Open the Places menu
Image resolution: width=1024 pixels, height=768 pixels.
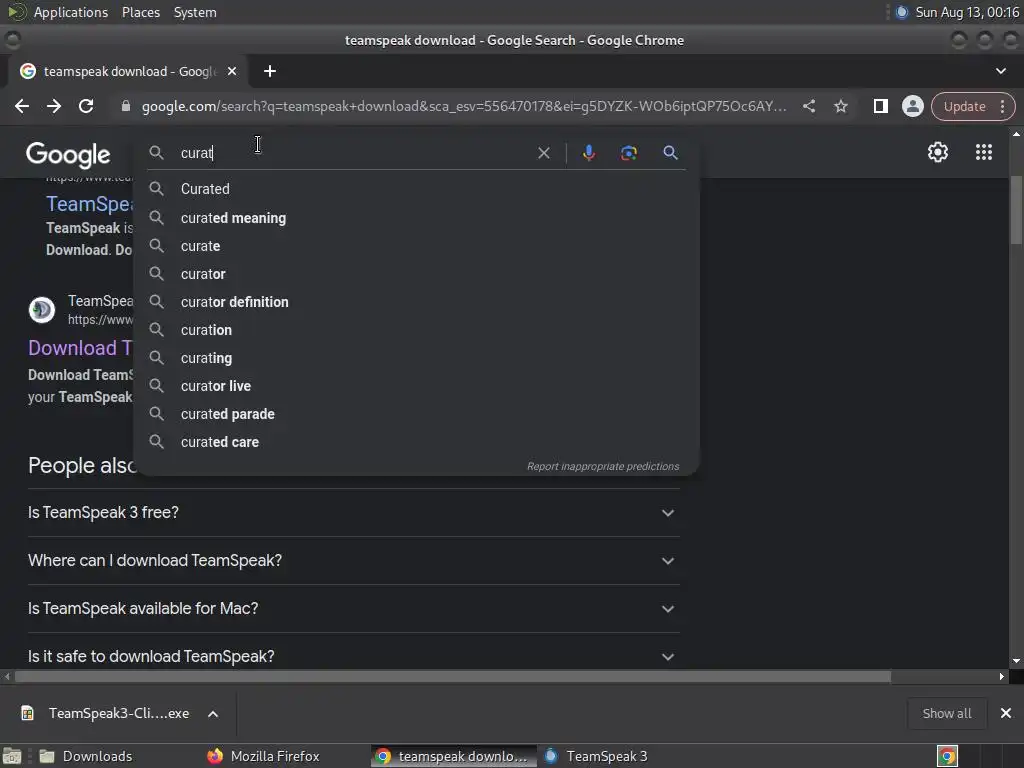point(140,12)
